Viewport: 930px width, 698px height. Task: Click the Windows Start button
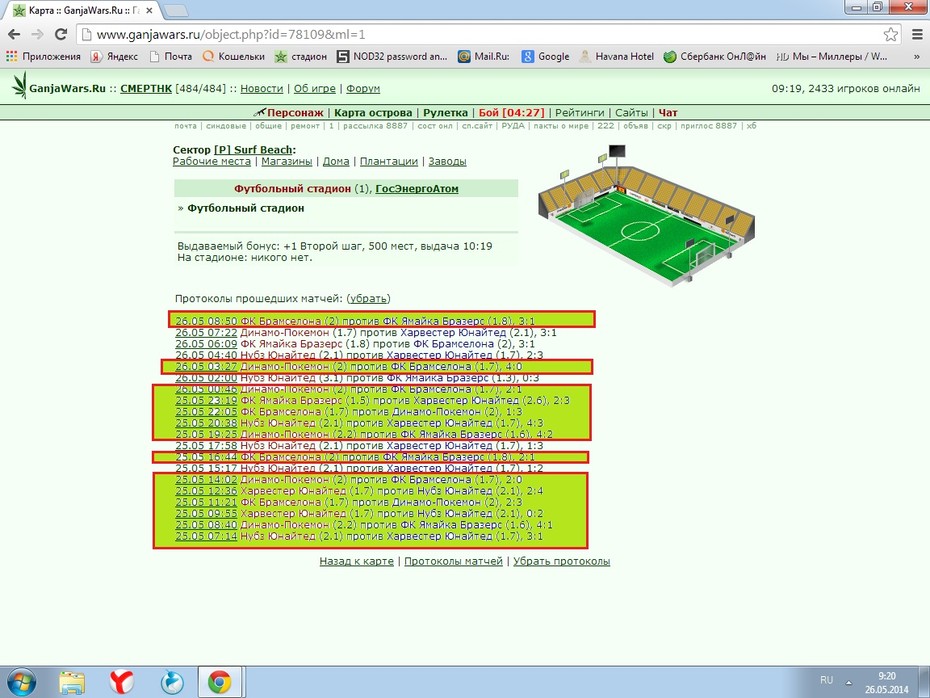pyautogui.click(x=21, y=682)
